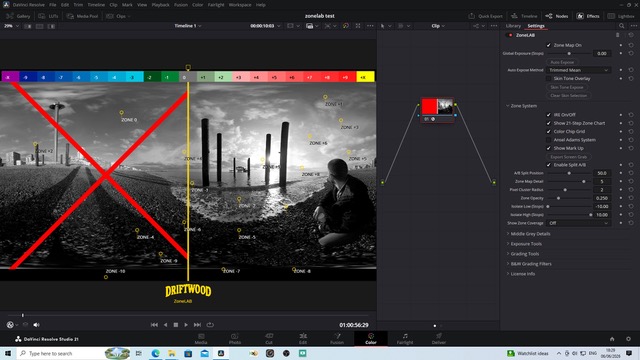Uncheck Zone Map On
Image resolution: width=640 pixels, height=360 pixels.
(549, 45)
